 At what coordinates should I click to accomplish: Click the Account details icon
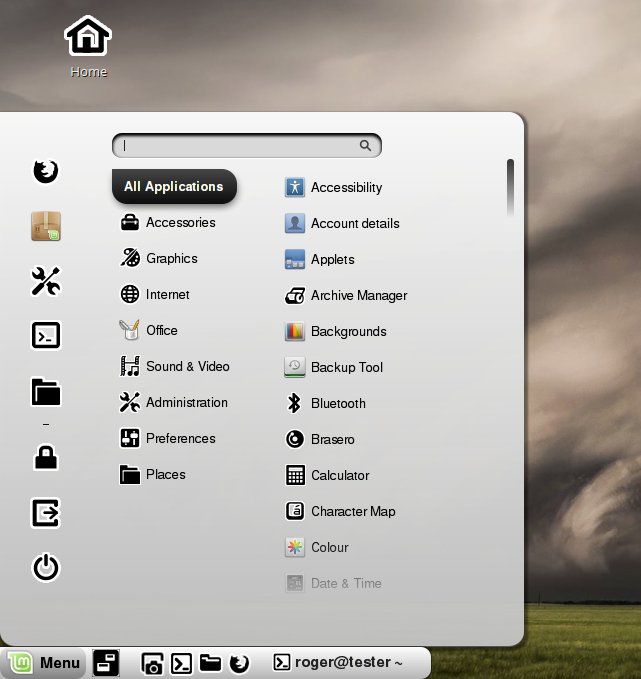click(x=295, y=223)
